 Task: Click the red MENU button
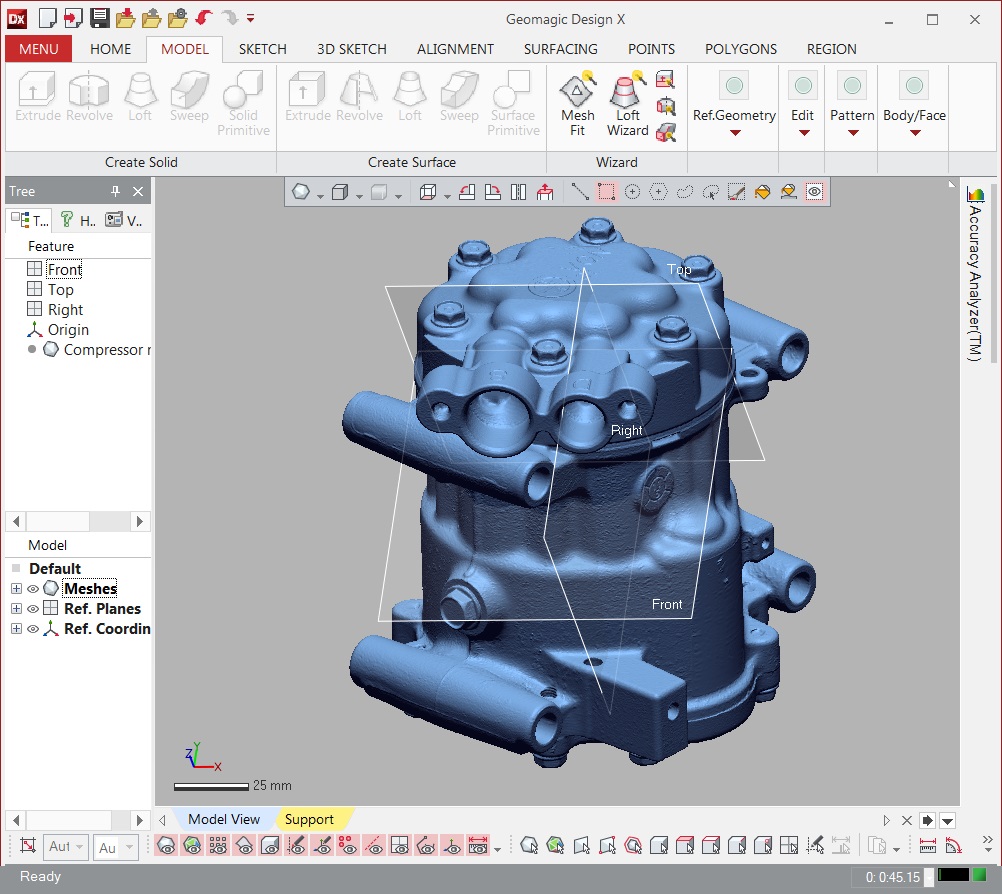(38, 49)
